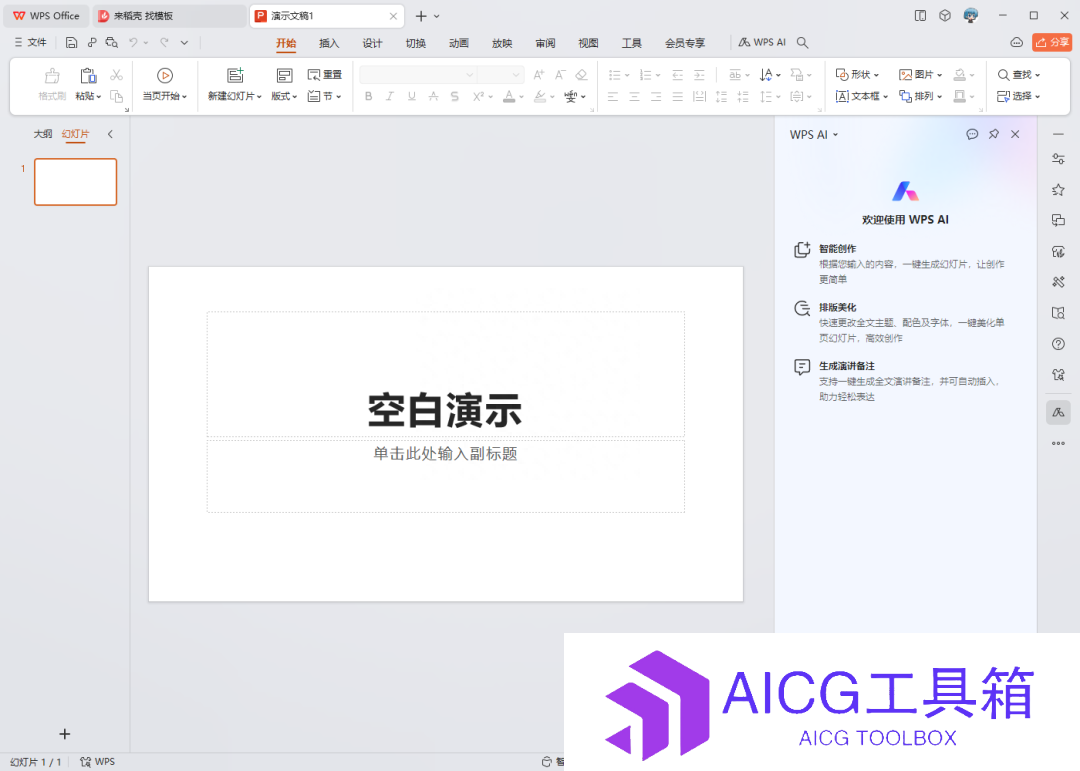Image resolution: width=1080 pixels, height=771 pixels.
Task: Decrease font size with A- icon
Action: point(561,74)
